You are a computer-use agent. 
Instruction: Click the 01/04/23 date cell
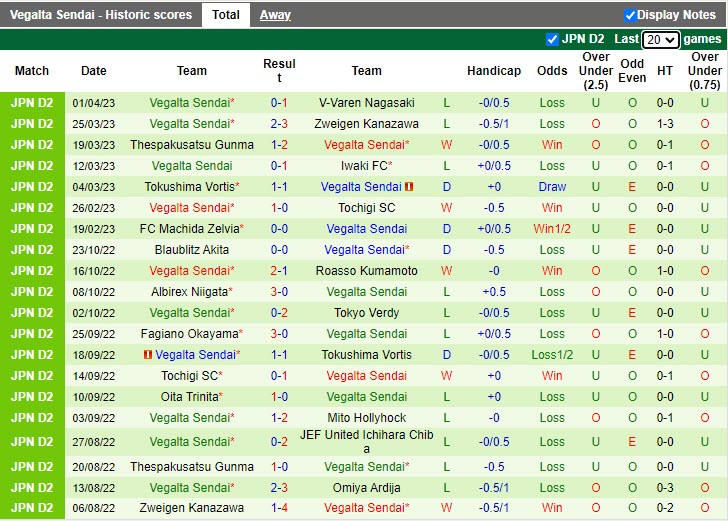[93, 103]
